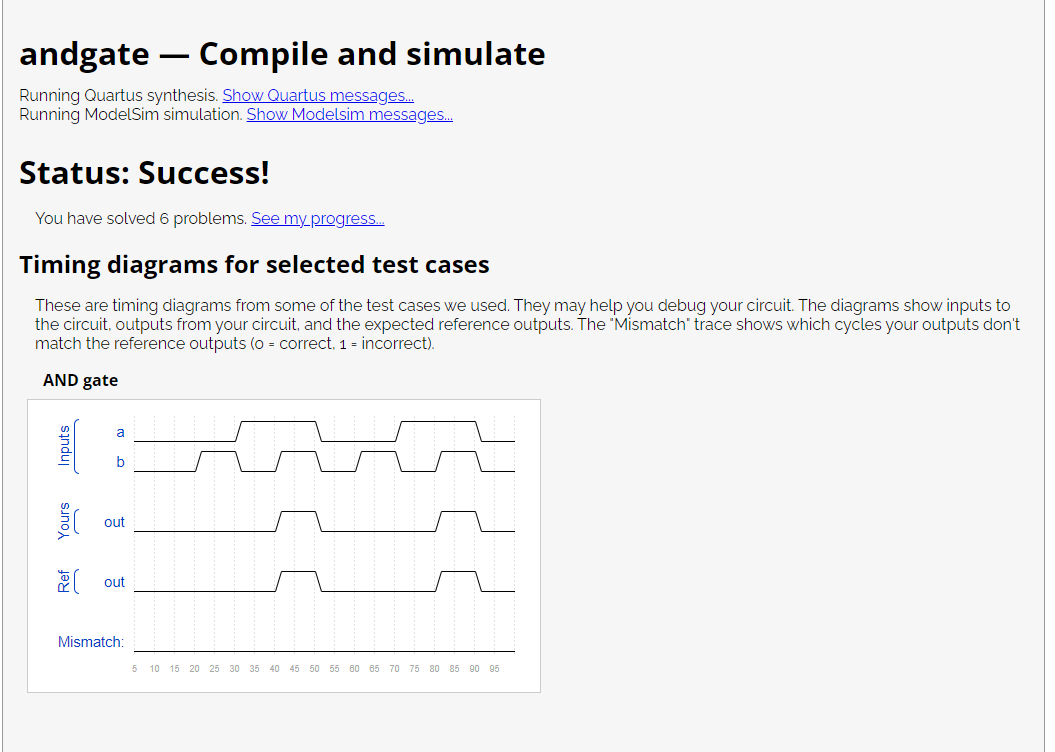Click the 'Running Quartus synthesis.' text
Image resolution: width=1055 pixels, height=752 pixels.
click(x=119, y=96)
